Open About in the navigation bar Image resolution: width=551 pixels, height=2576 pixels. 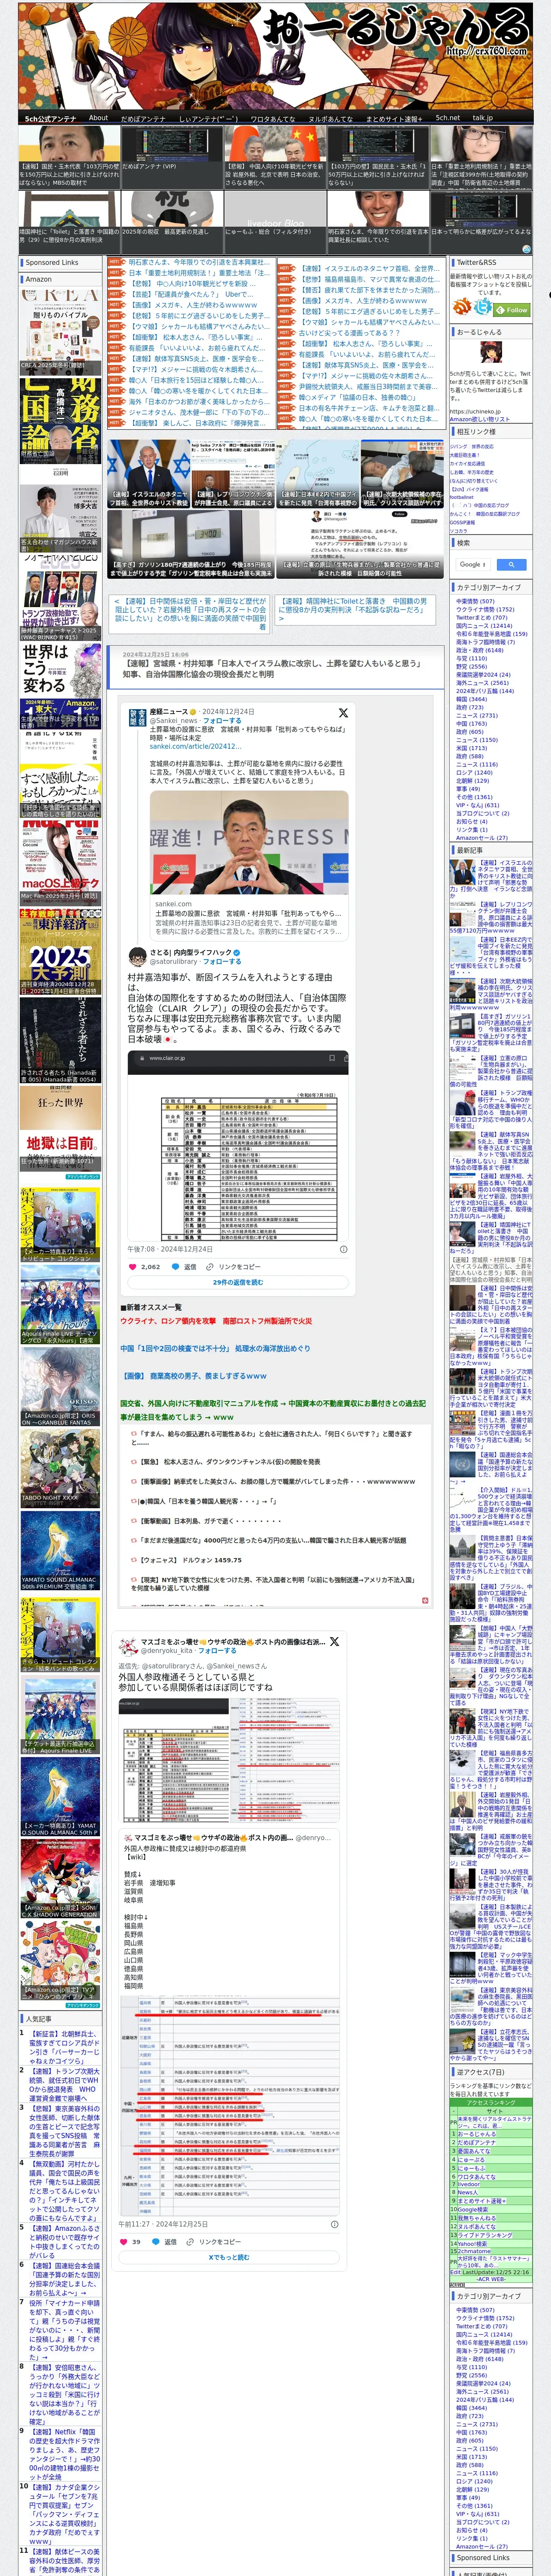[x=98, y=118]
